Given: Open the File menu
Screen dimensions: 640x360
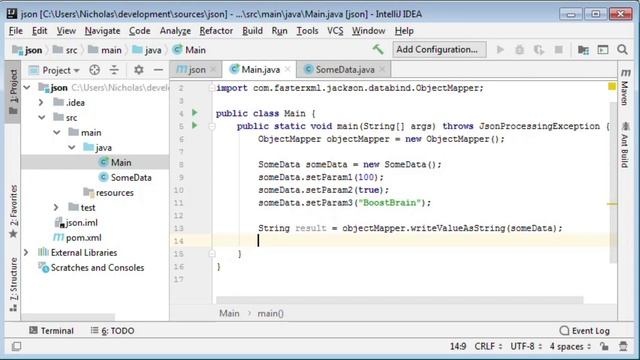Looking at the screenshot, I should [x=16, y=31].
